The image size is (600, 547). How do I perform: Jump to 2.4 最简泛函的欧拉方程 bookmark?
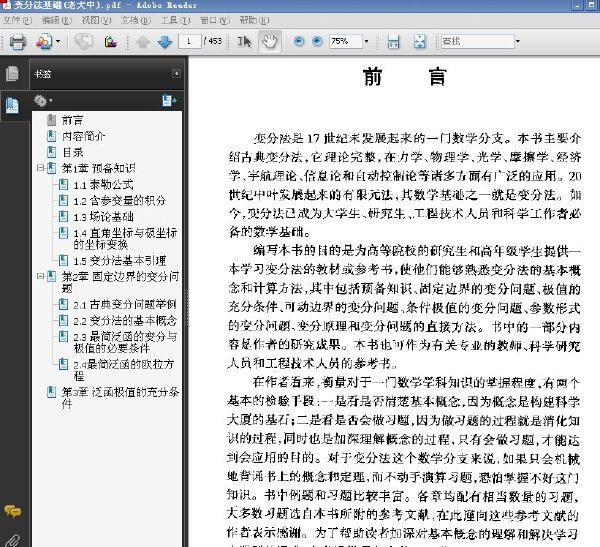click(x=124, y=369)
